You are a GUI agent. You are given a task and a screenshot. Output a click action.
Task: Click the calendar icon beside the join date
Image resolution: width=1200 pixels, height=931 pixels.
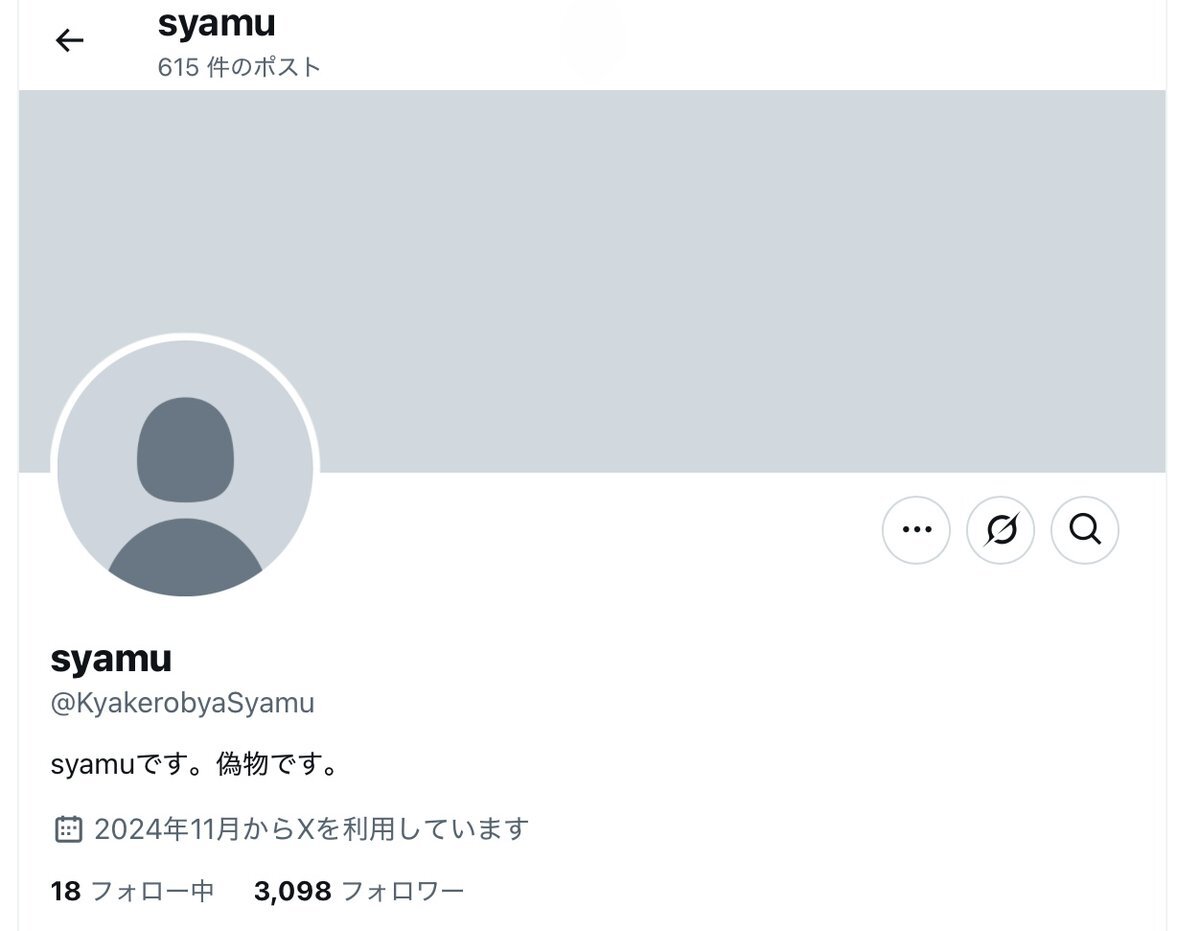point(67,829)
